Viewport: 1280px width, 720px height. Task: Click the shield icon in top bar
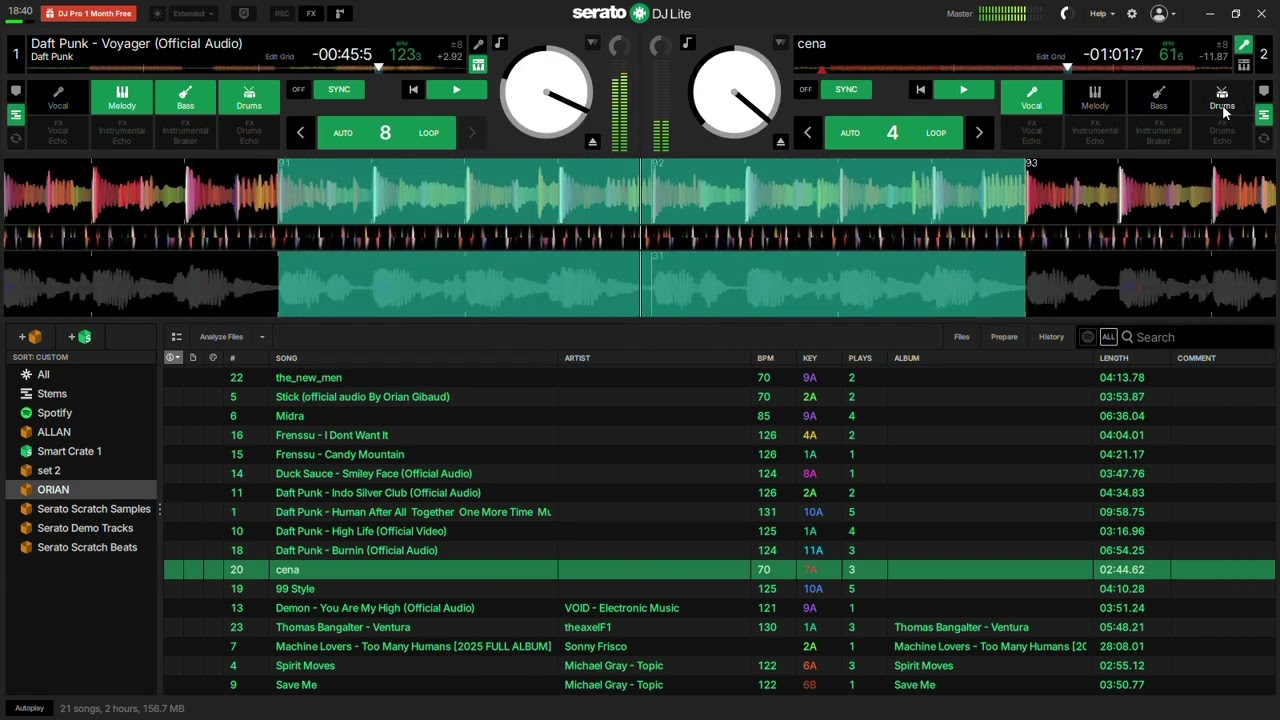coord(244,14)
